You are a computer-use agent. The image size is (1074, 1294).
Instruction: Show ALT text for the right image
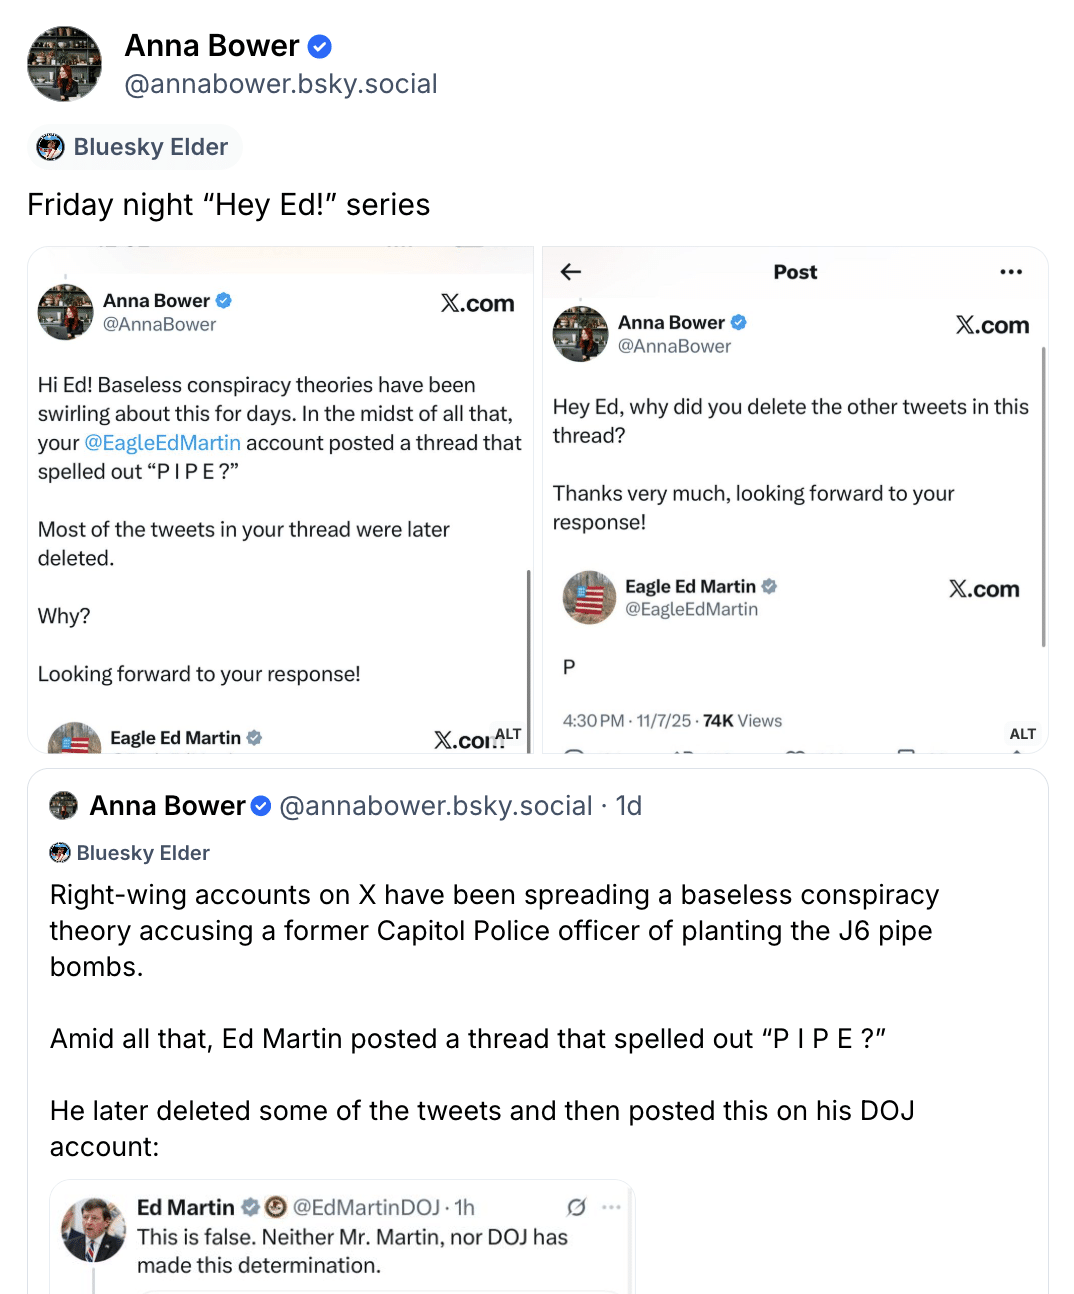click(x=1022, y=734)
